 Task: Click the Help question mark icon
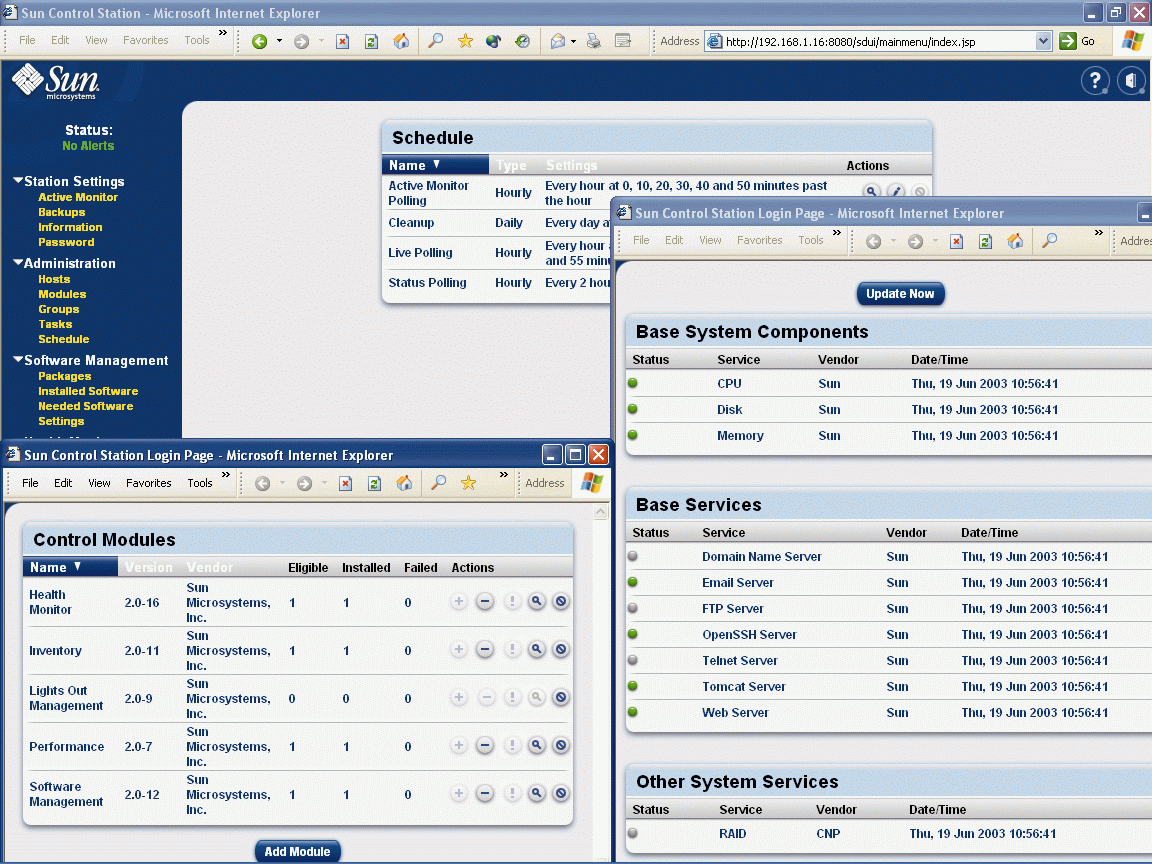[x=1095, y=80]
